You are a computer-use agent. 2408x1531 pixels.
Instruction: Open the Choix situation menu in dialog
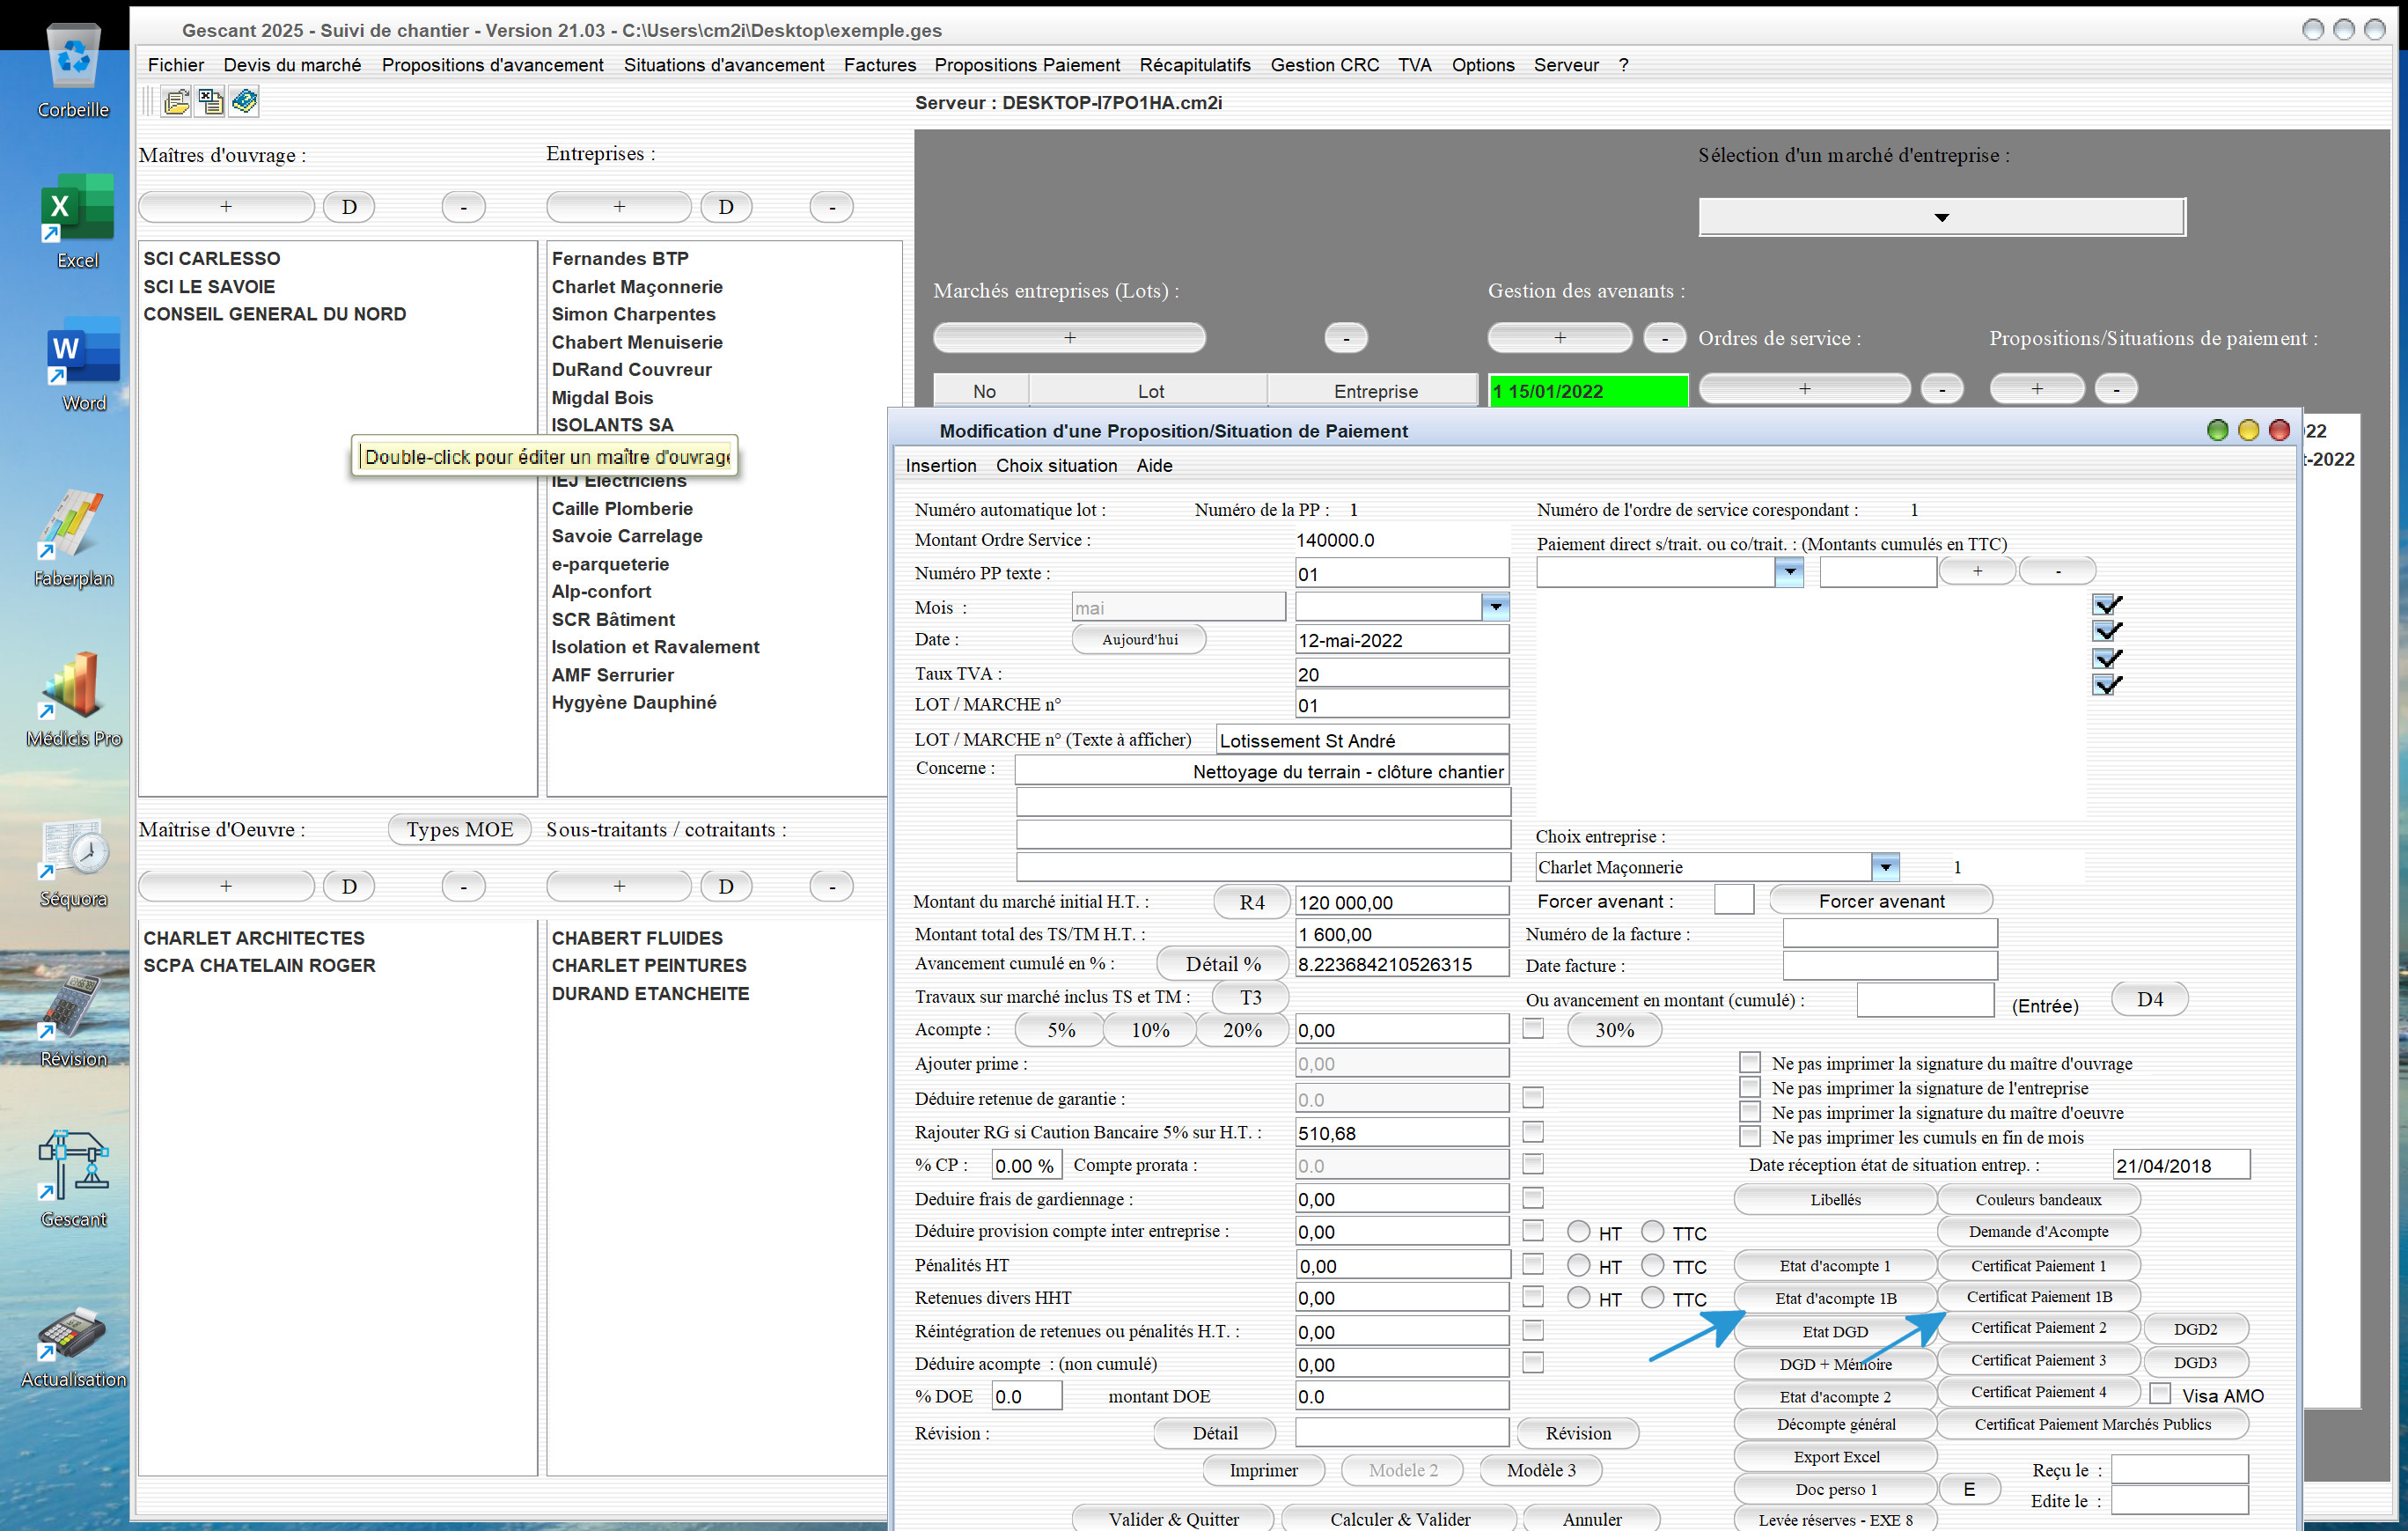[x=1056, y=466]
